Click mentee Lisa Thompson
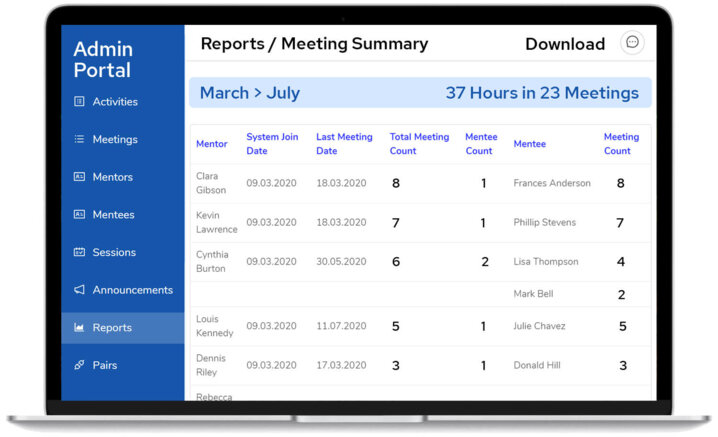Viewport: 718px width, 437px height. click(545, 262)
